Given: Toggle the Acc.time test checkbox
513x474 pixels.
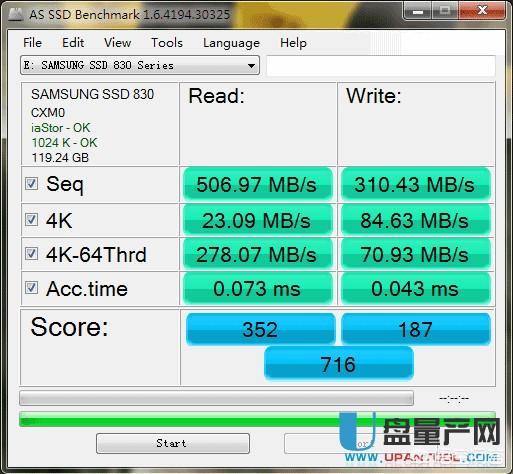Looking at the screenshot, I should click(31, 288).
